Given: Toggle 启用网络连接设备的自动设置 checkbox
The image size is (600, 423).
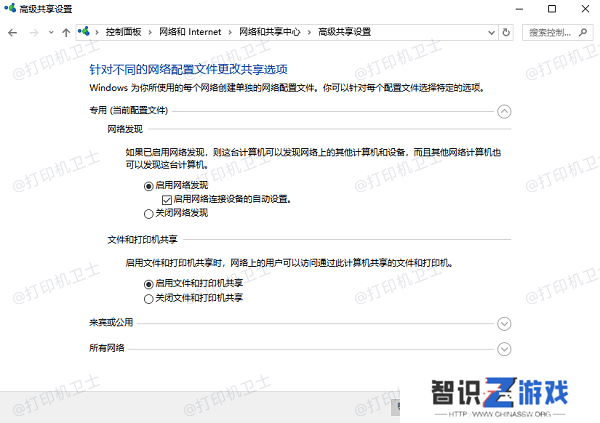Looking at the screenshot, I should (166, 200).
